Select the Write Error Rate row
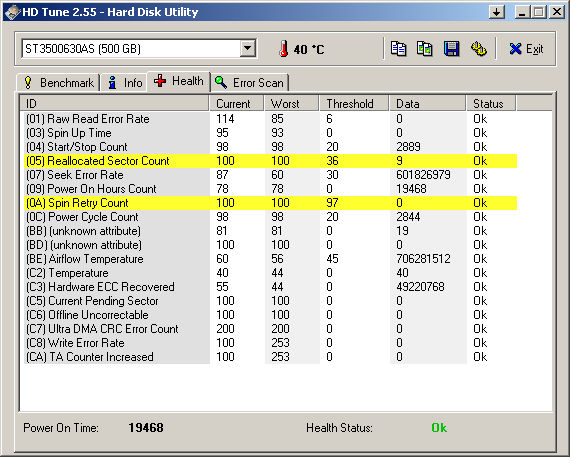The image size is (570, 457). [x=270, y=343]
